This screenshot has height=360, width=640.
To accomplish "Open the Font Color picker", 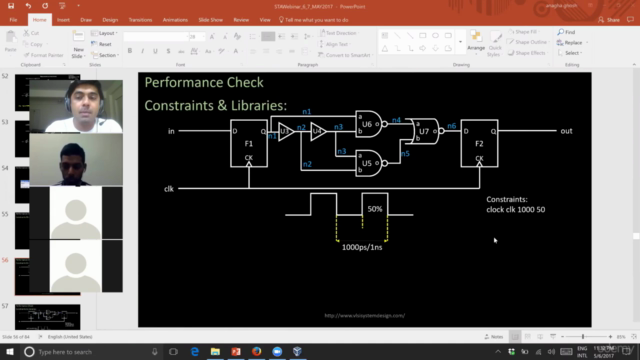I will coord(236,51).
